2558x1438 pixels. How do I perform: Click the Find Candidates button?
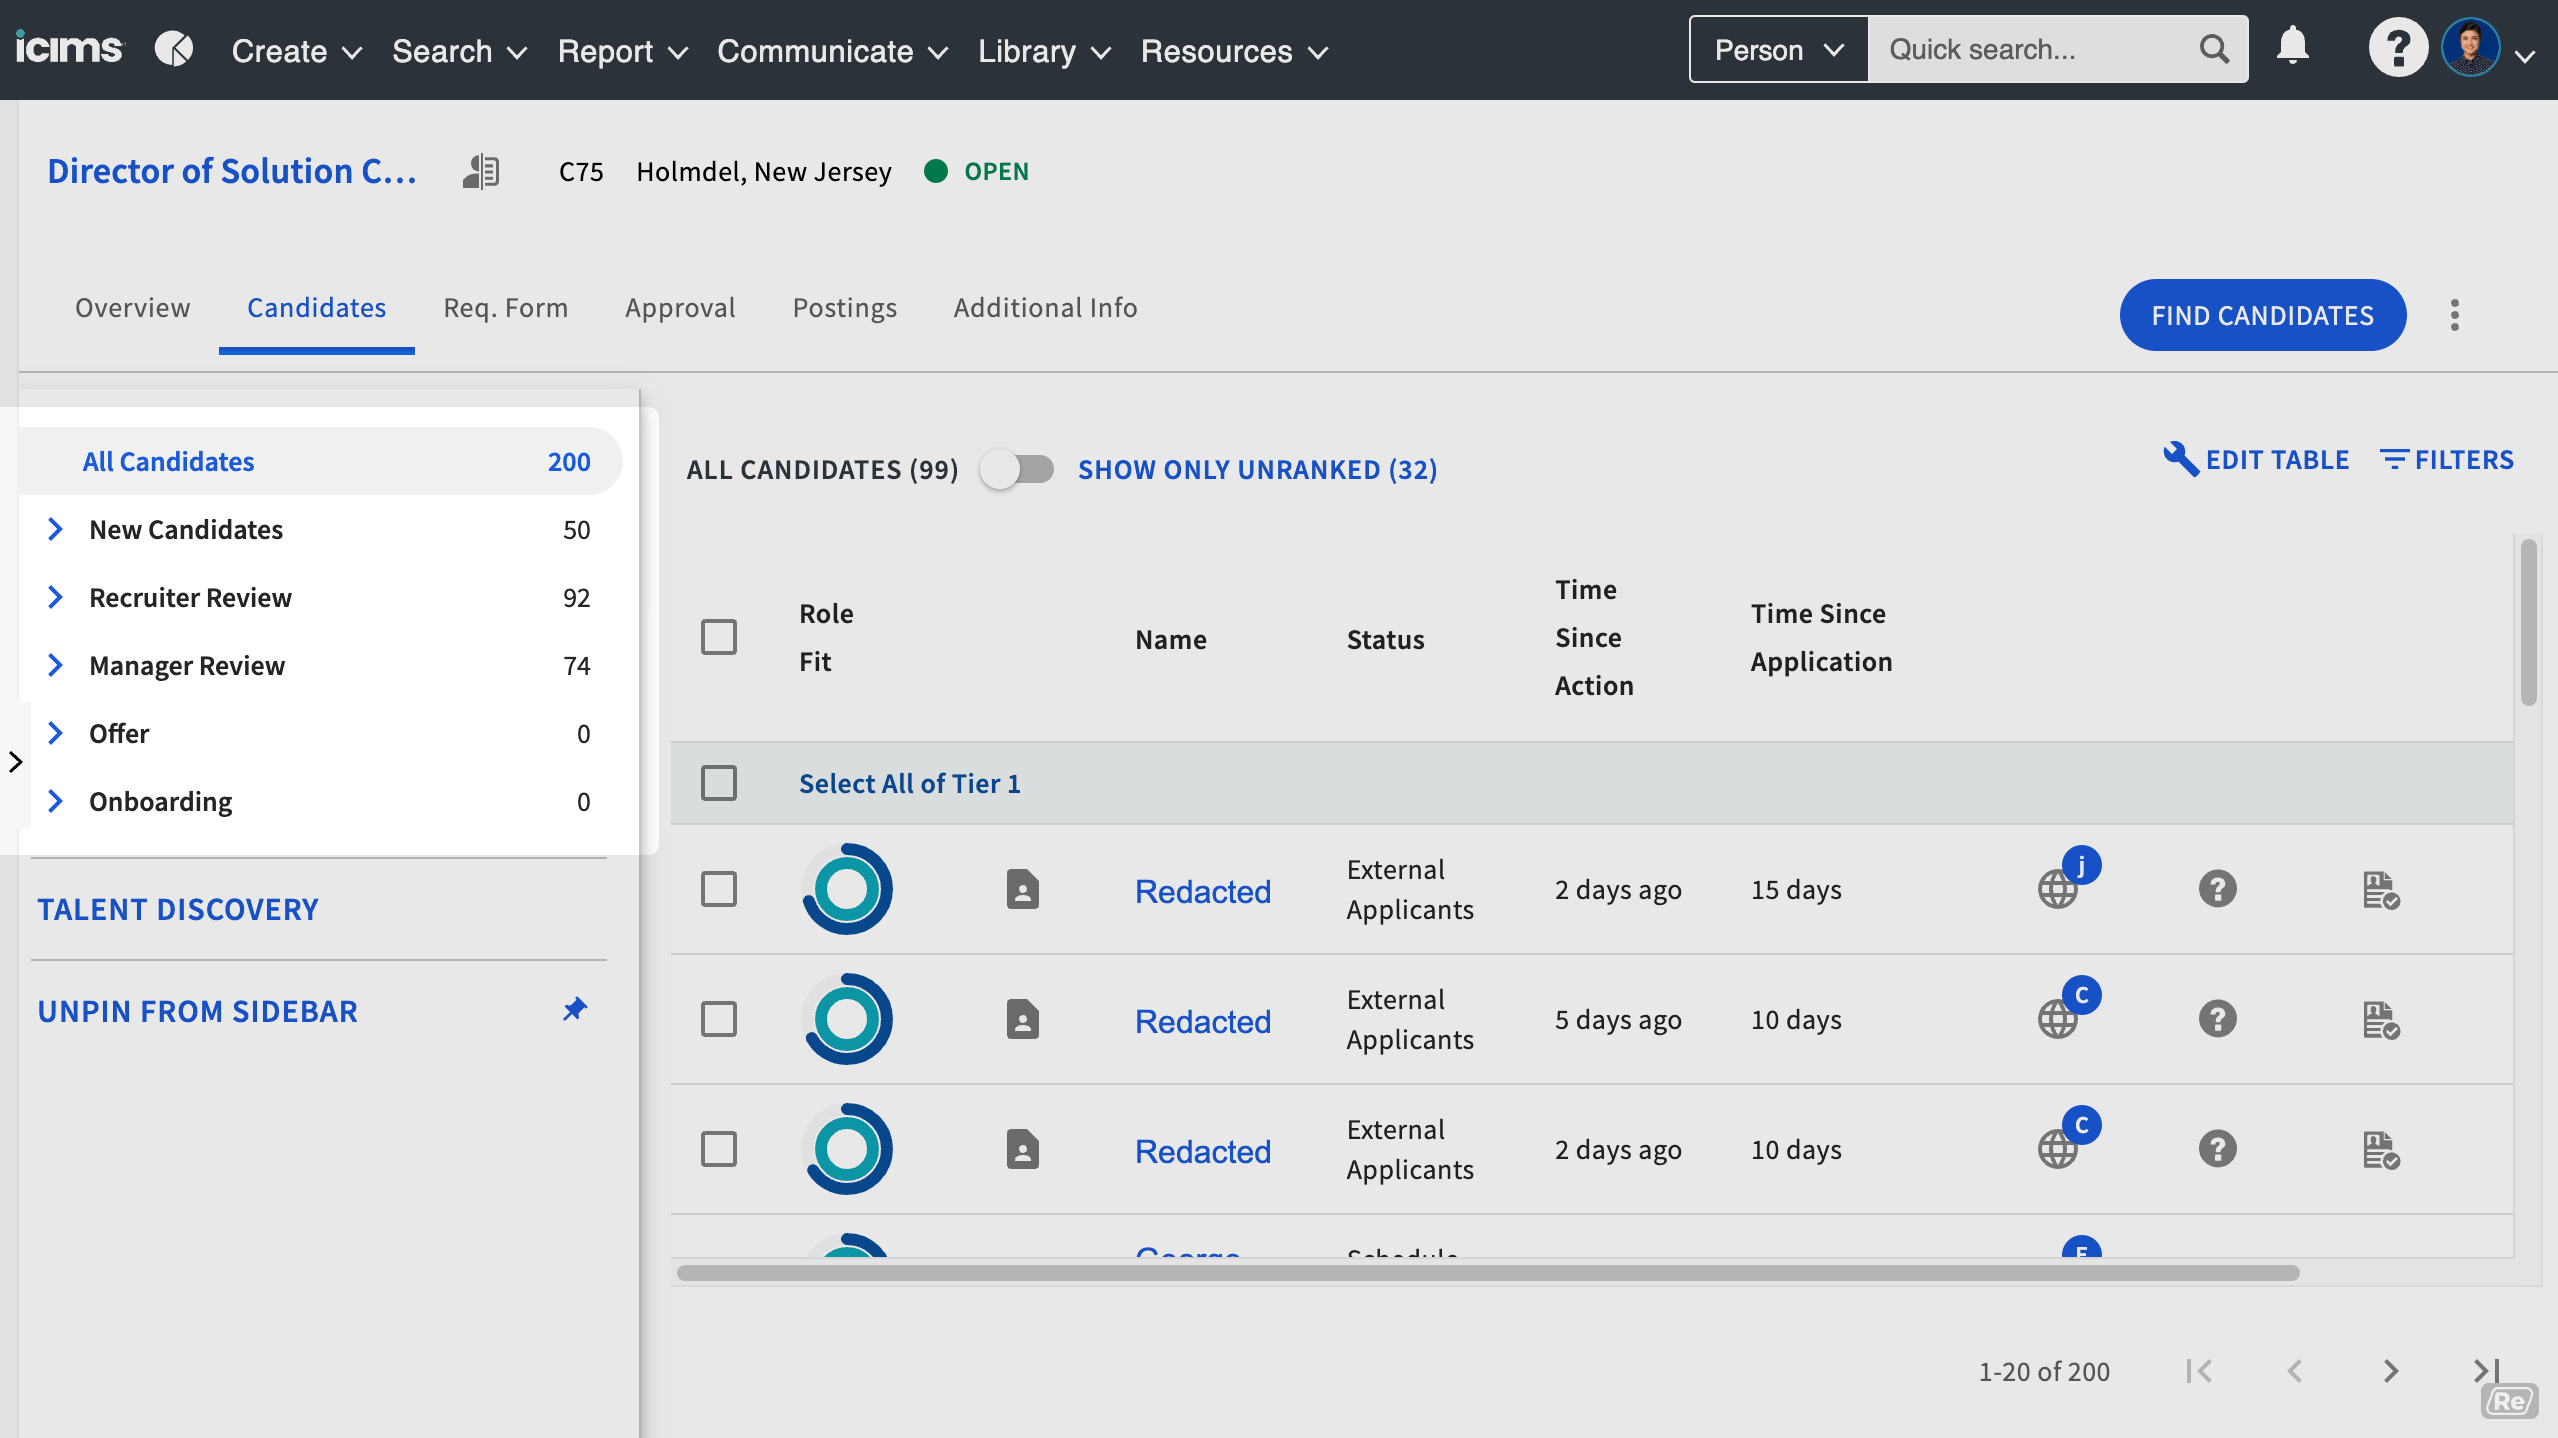click(2262, 315)
